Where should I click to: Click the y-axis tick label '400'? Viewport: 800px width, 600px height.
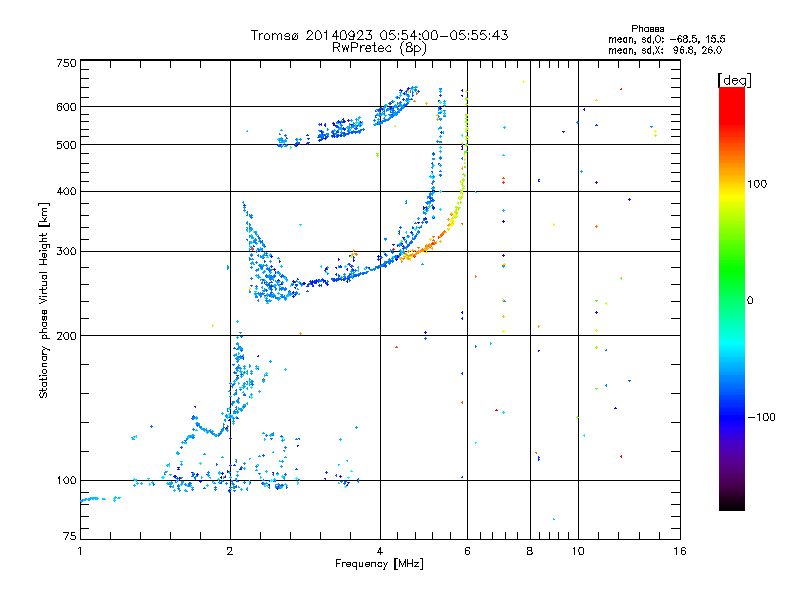66,191
